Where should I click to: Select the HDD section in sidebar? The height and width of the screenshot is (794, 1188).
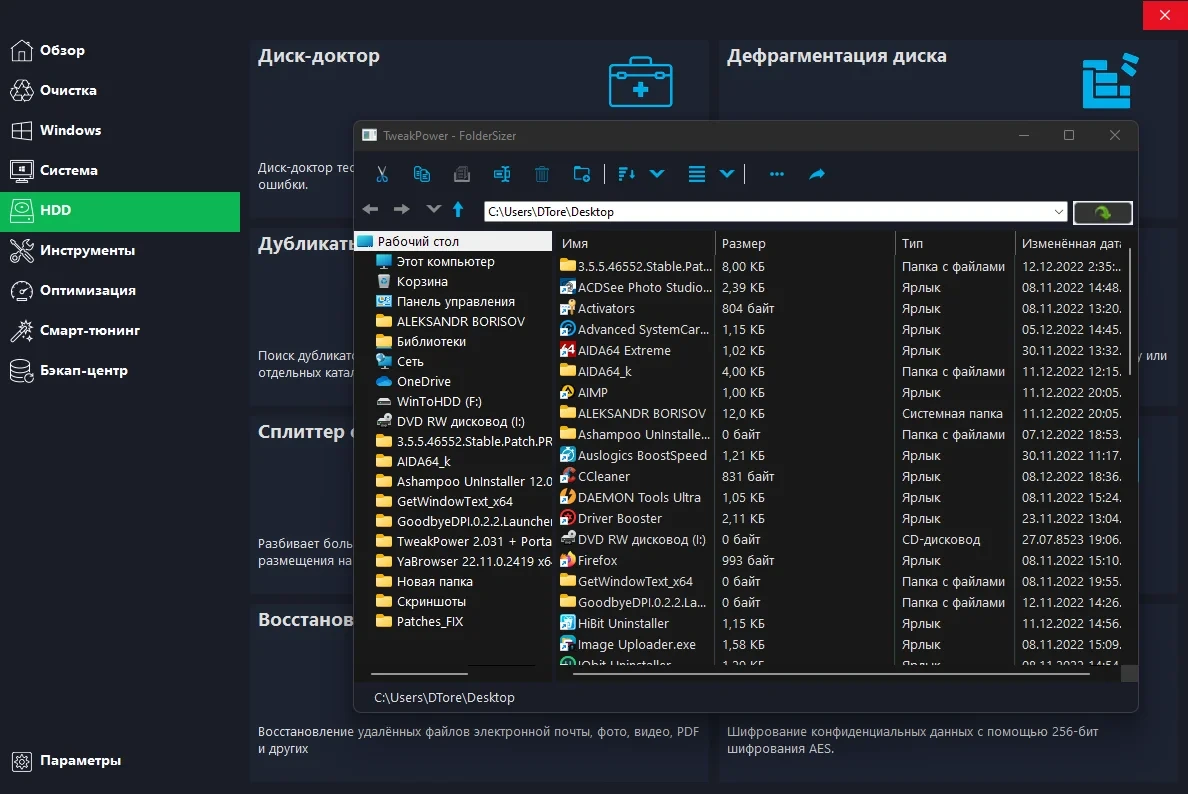pos(120,211)
